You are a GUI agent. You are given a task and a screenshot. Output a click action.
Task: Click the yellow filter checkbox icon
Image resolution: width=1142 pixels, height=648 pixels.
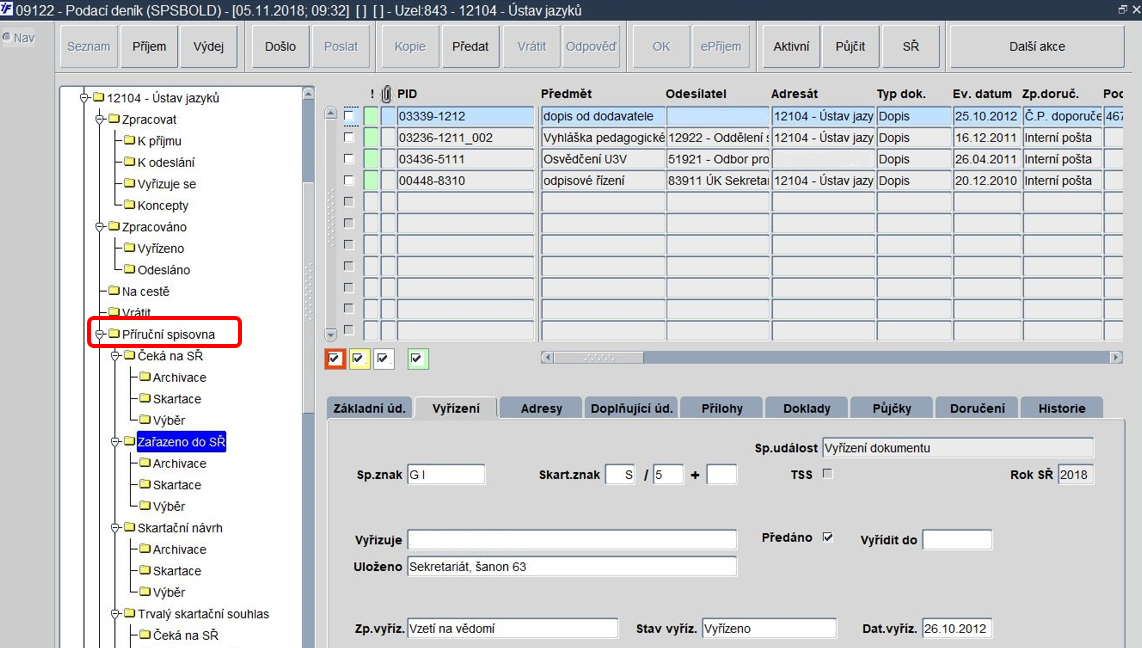[x=359, y=358]
